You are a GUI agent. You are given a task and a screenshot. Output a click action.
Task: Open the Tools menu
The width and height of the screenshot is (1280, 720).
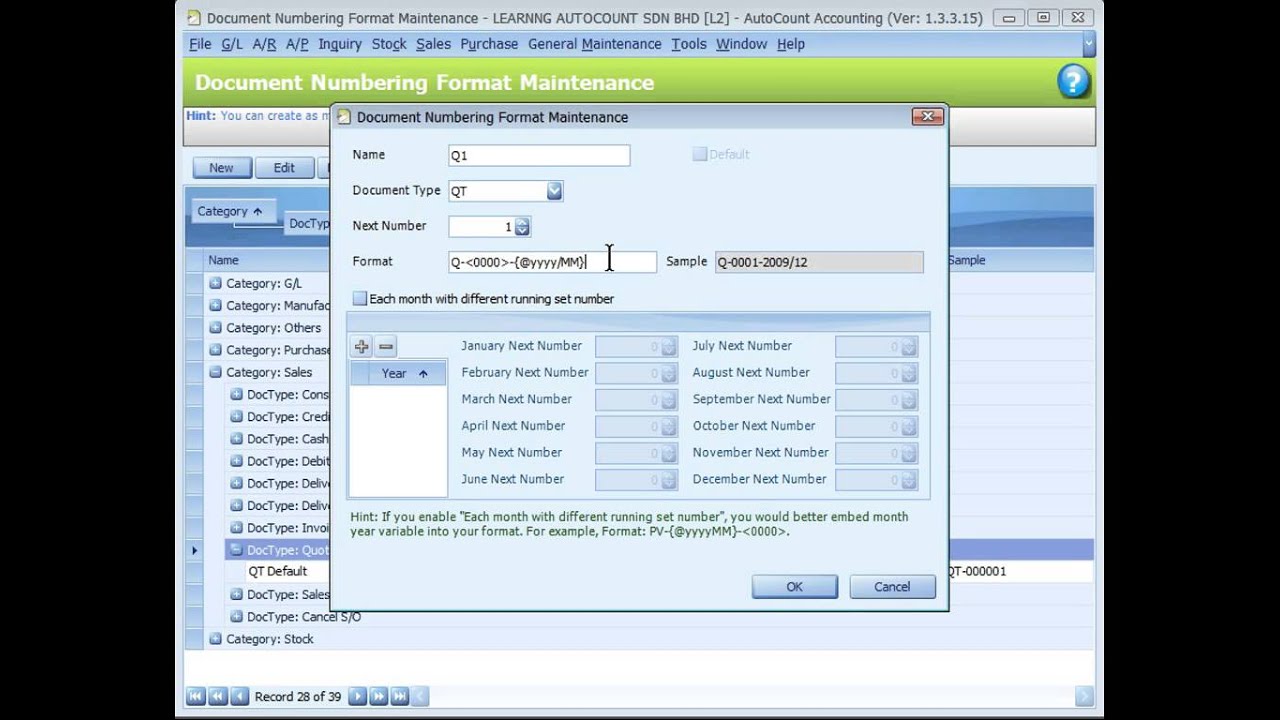688,44
